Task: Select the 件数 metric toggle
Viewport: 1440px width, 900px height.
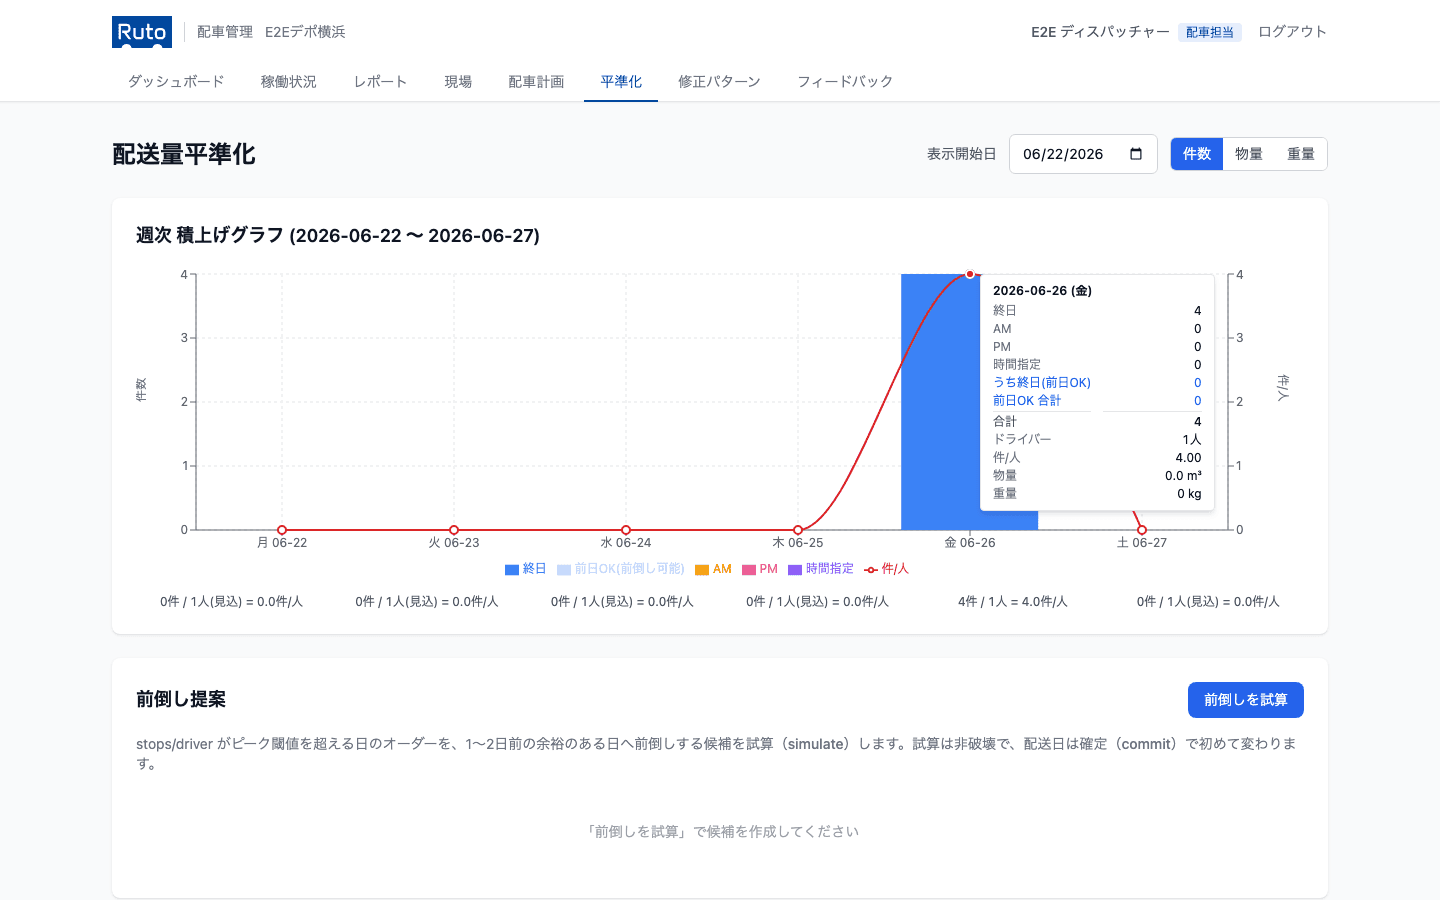Action: (1197, 154)
